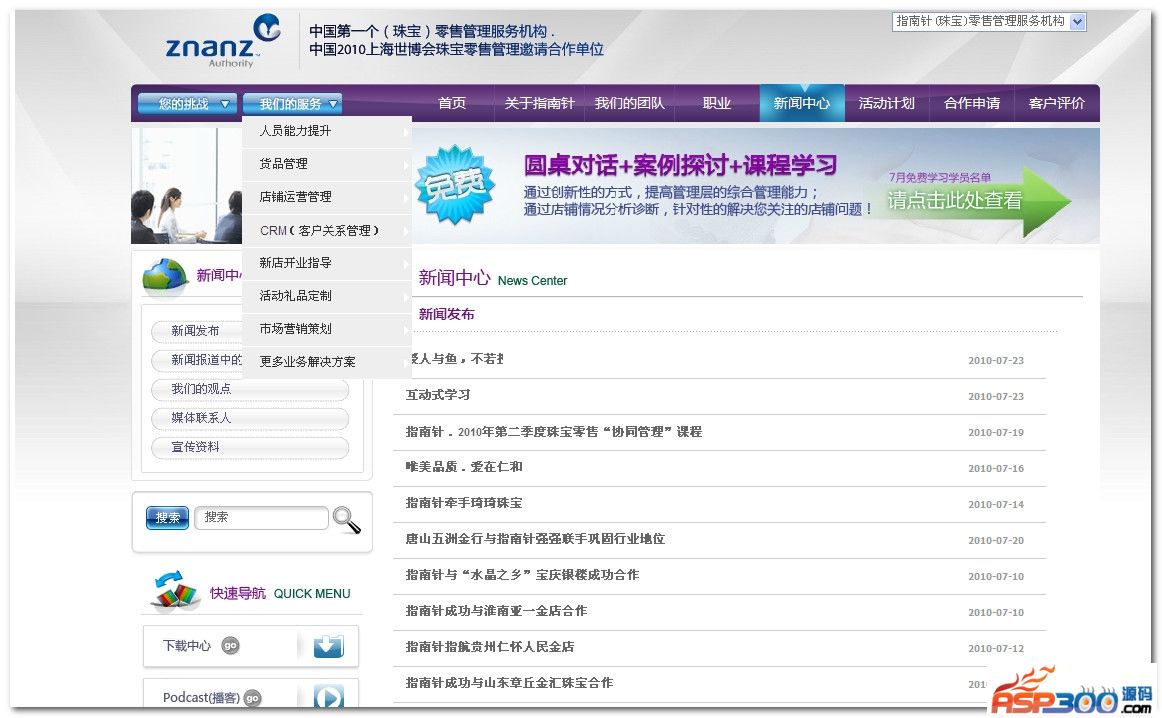The height and width of the screenshot is (718, 1162).
Task: Click the blue 搜索 button
Action: click(167, 518)
